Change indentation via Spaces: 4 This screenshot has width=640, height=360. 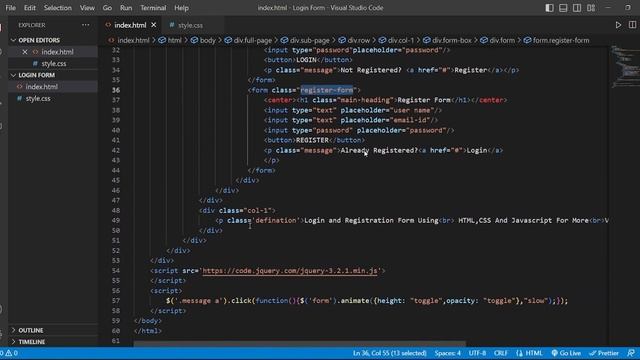click(447, 353)
